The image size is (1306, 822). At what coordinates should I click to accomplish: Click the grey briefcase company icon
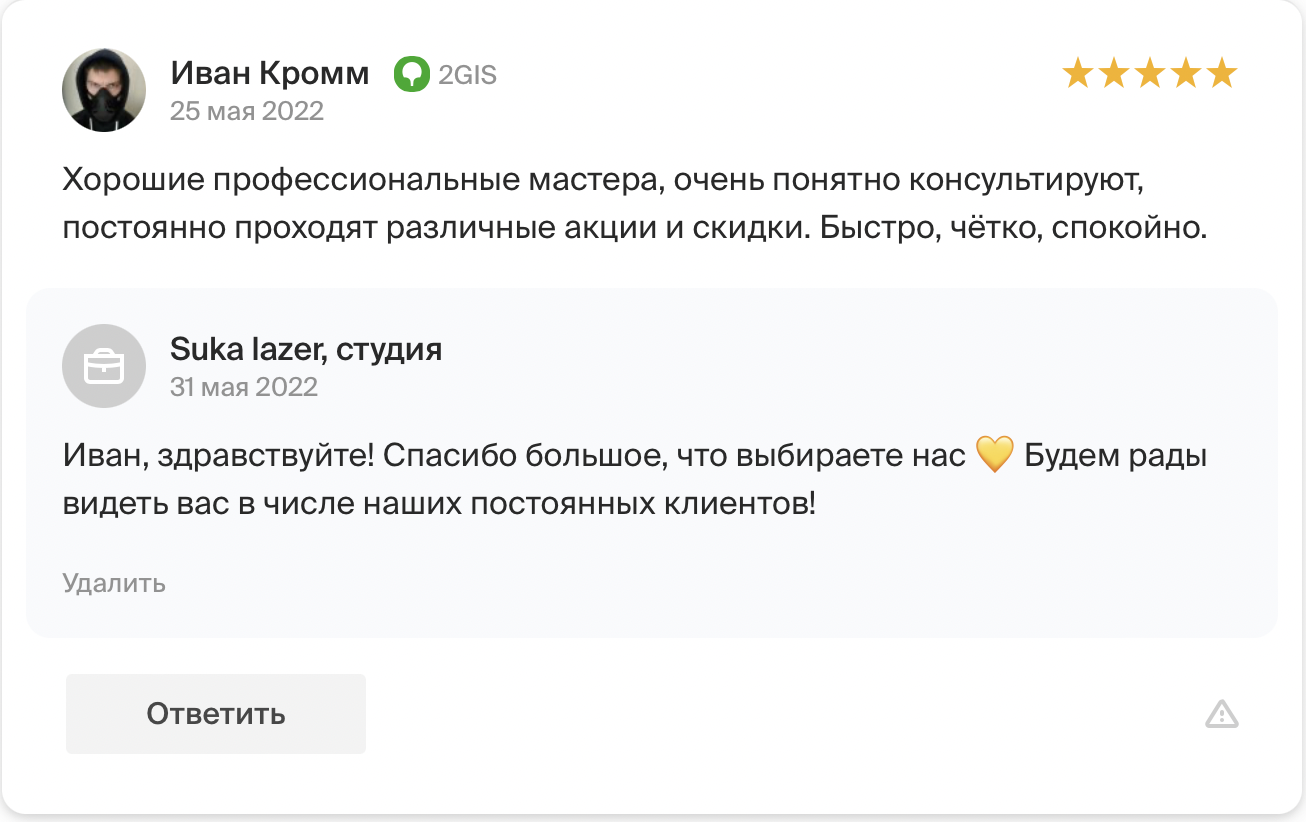(104, 366)
